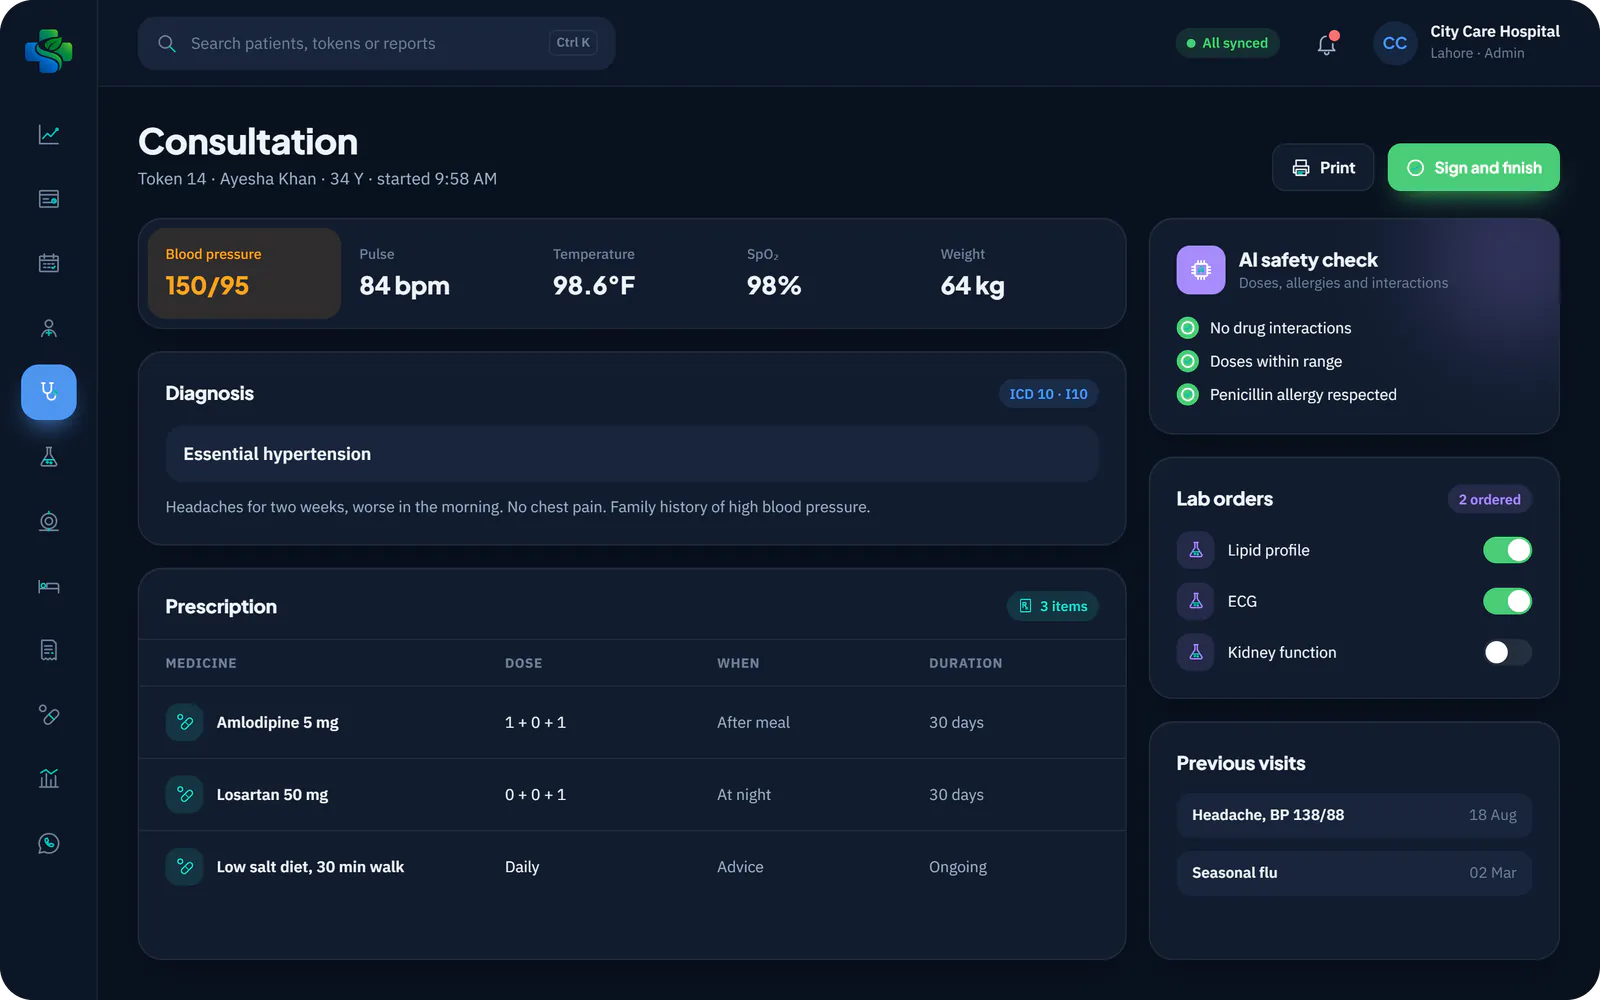
Task: Open the patients person sidebar icon
Action: click(49, 328)
